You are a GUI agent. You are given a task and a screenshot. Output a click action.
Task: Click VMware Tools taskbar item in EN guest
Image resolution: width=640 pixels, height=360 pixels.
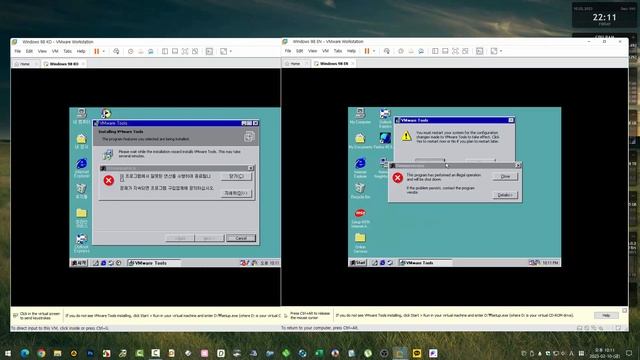tap(425, 262)
